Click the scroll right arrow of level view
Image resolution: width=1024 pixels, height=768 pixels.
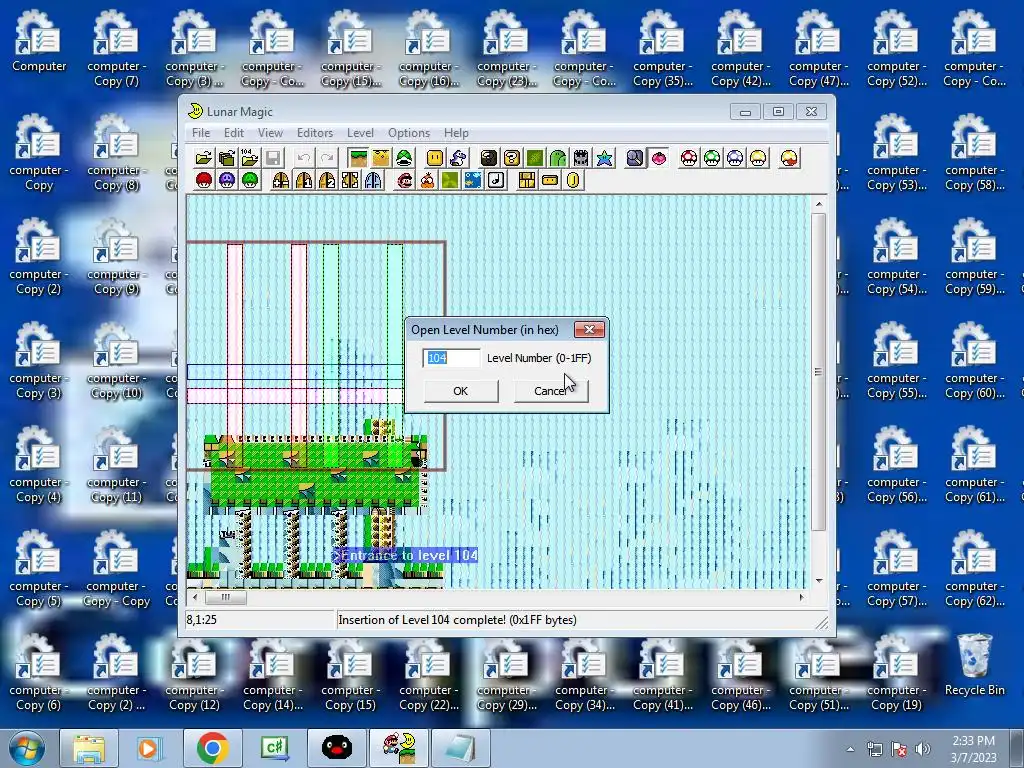click(802, 597)
